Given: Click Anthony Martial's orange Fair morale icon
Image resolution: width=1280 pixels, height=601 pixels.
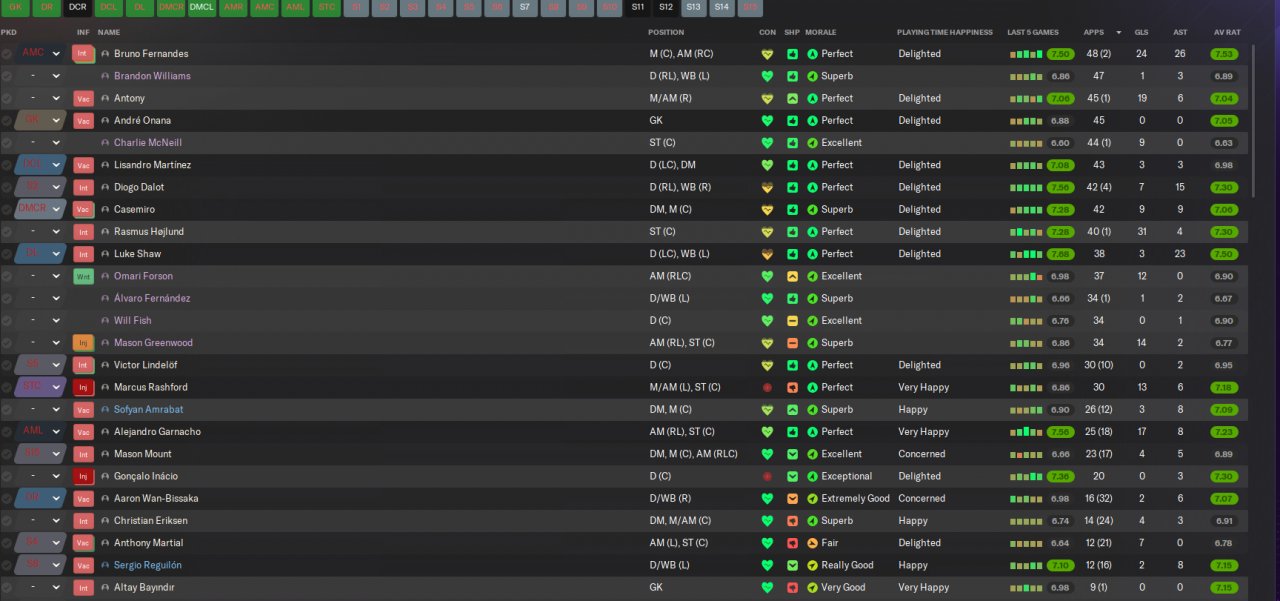Looking at the screenshot, I should [x=813, y=543].
